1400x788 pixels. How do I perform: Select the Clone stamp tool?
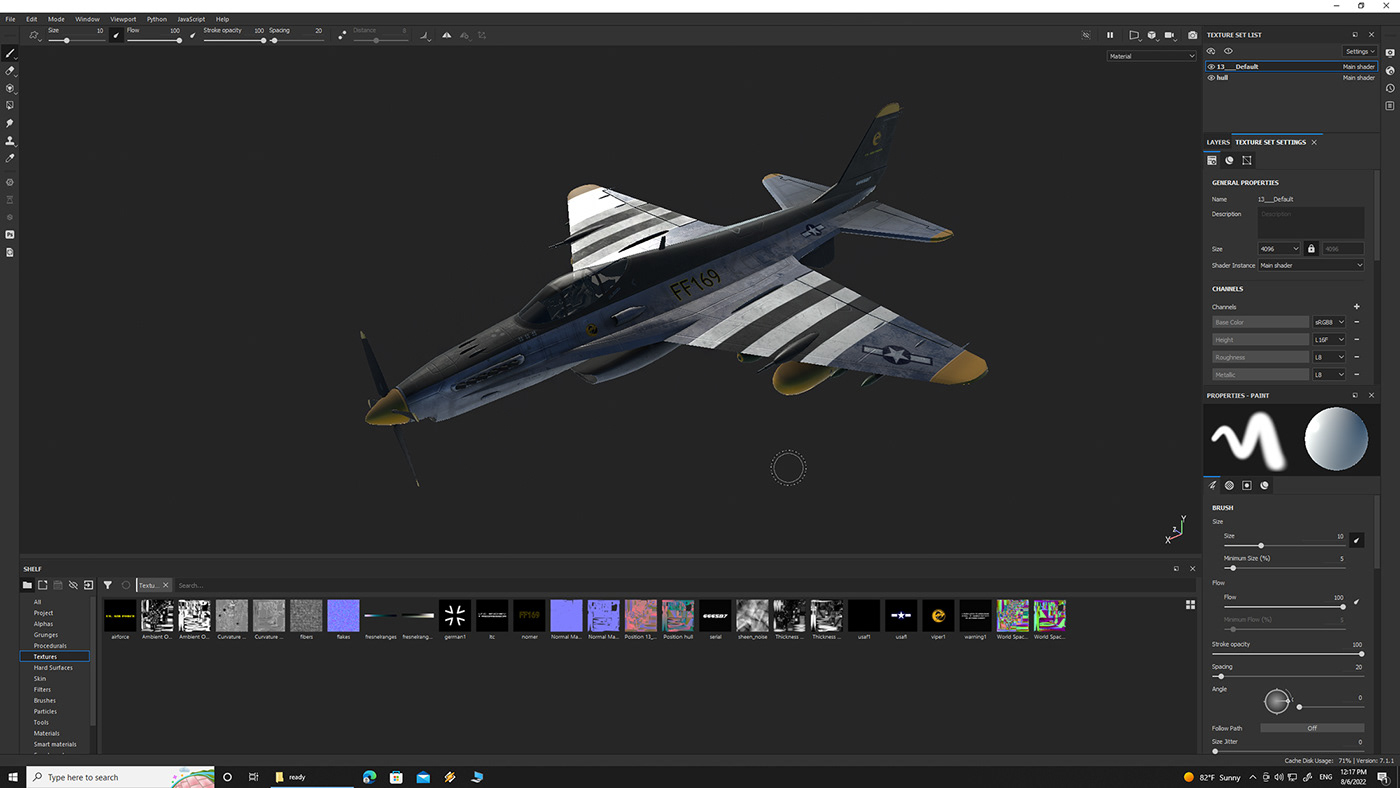pyautogui.click(x=10, y=140)
